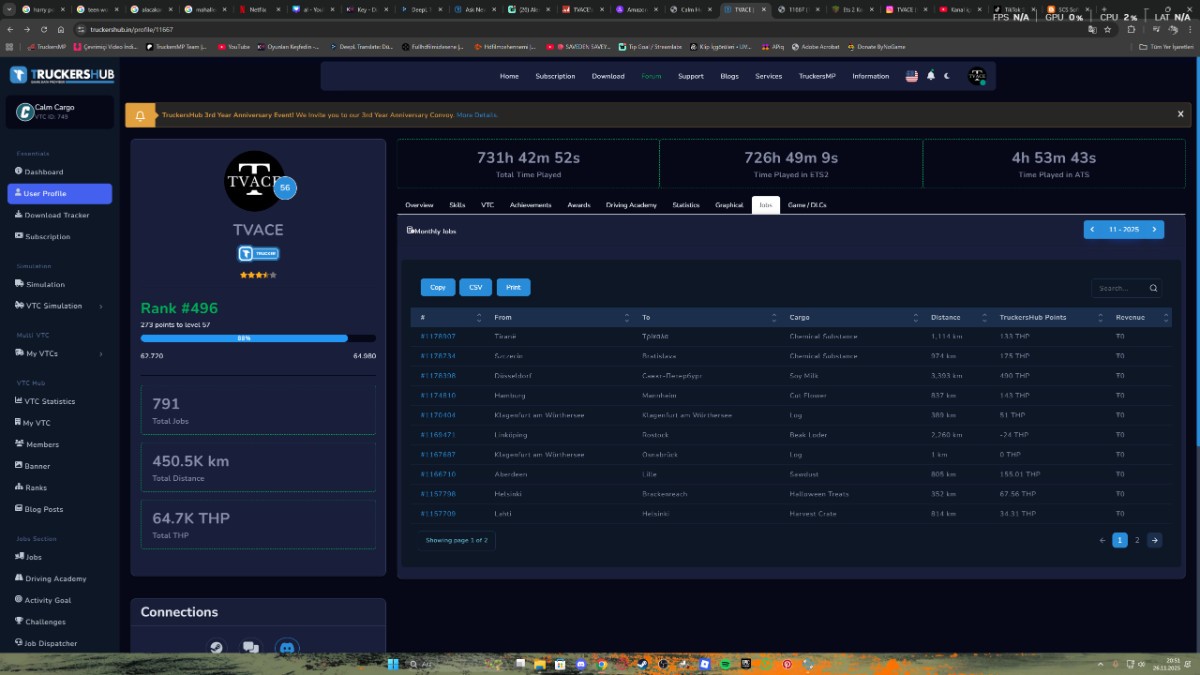Go to page 2 of jobs table

(1137, 540)
